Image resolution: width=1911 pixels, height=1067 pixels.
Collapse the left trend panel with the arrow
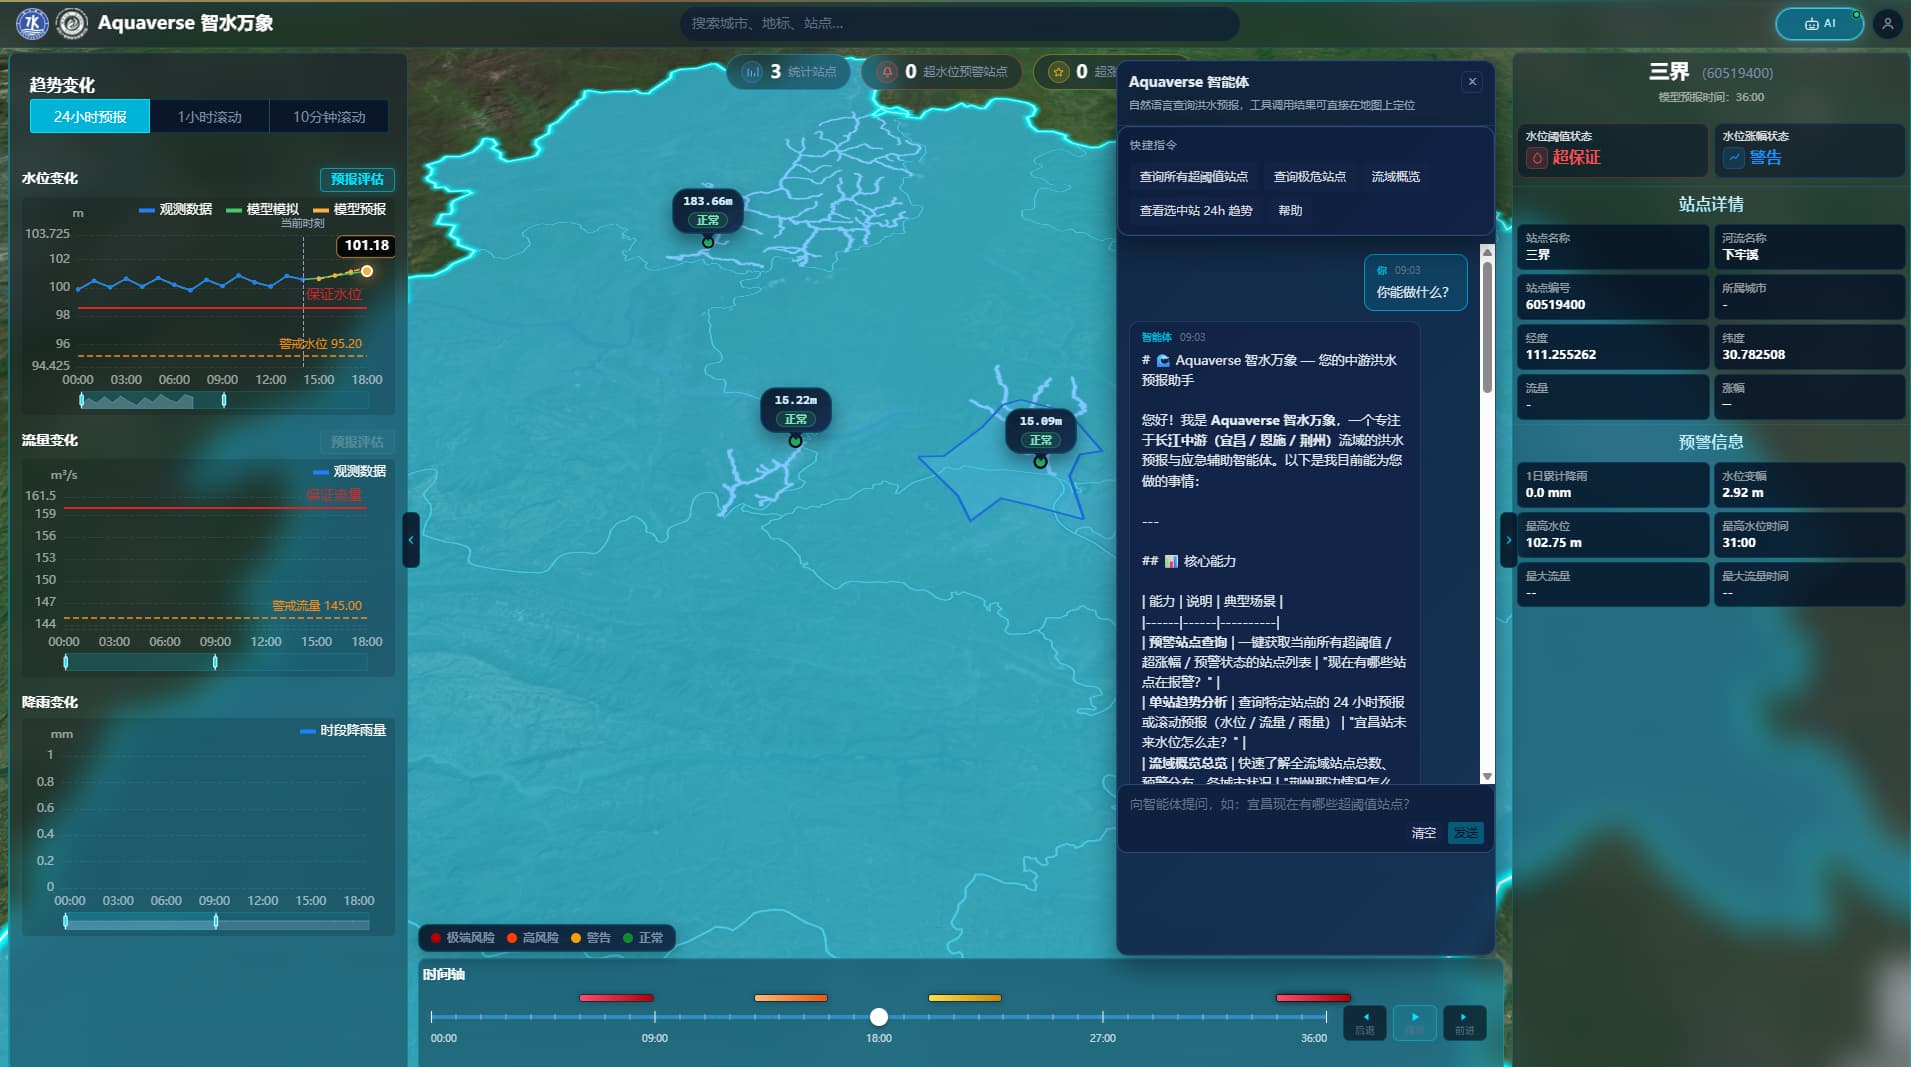[x=411, y=540]
